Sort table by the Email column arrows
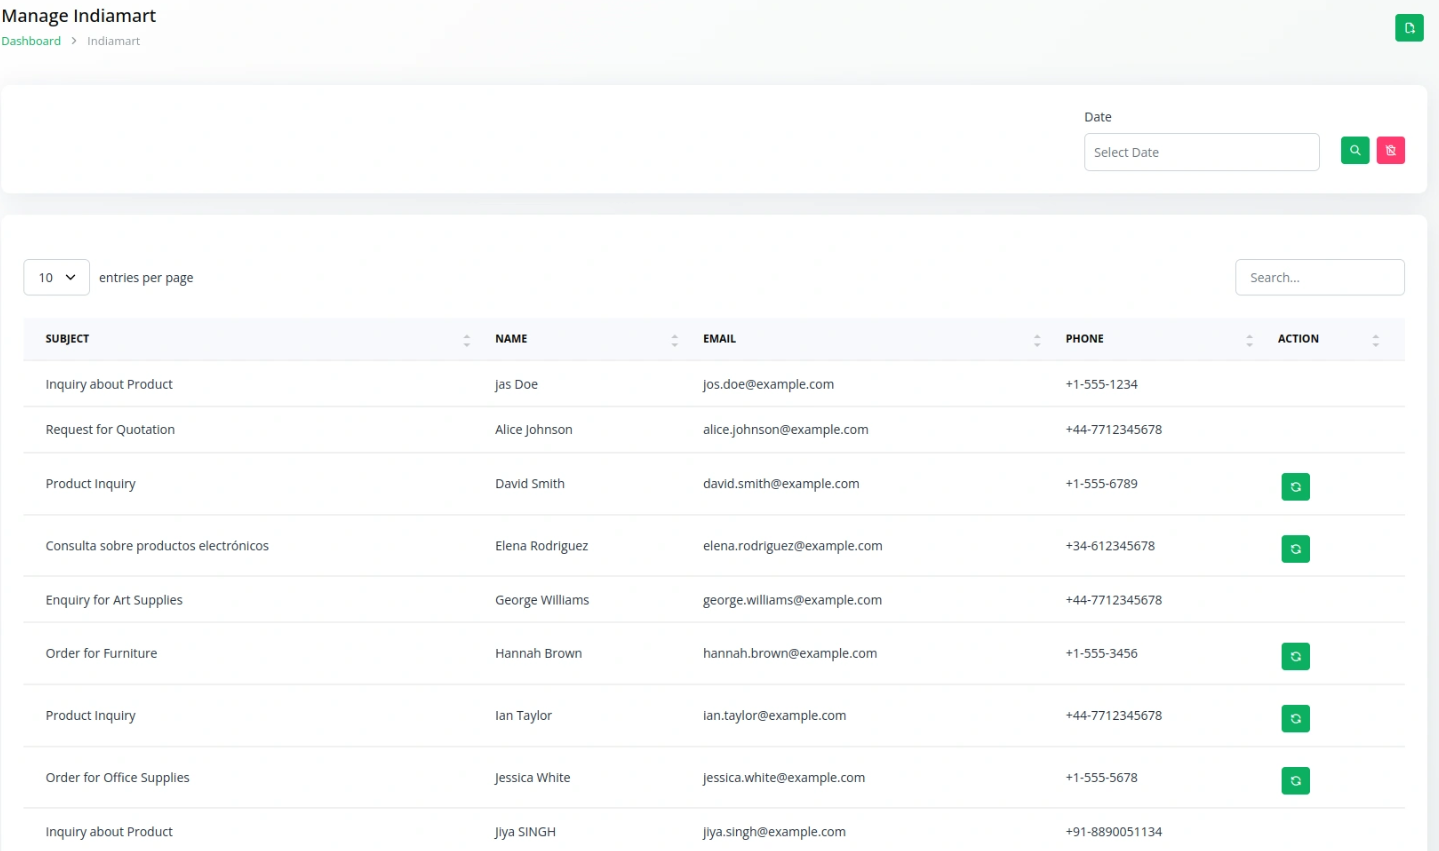This screenshot has height=851, width=1439. [1037, 340]
